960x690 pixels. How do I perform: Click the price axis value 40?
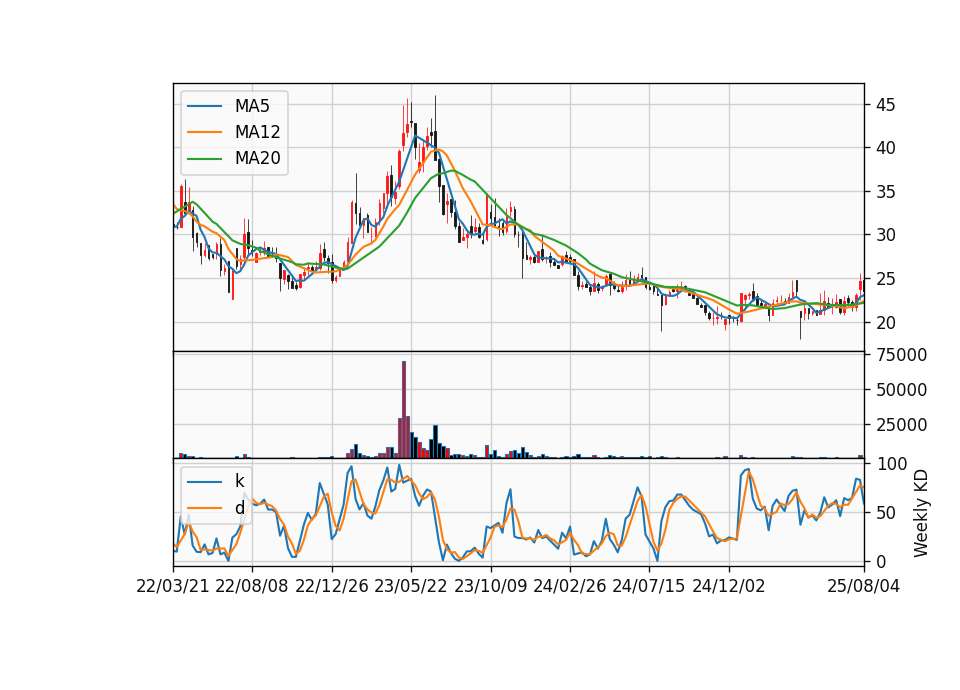[x=885, y=148]
